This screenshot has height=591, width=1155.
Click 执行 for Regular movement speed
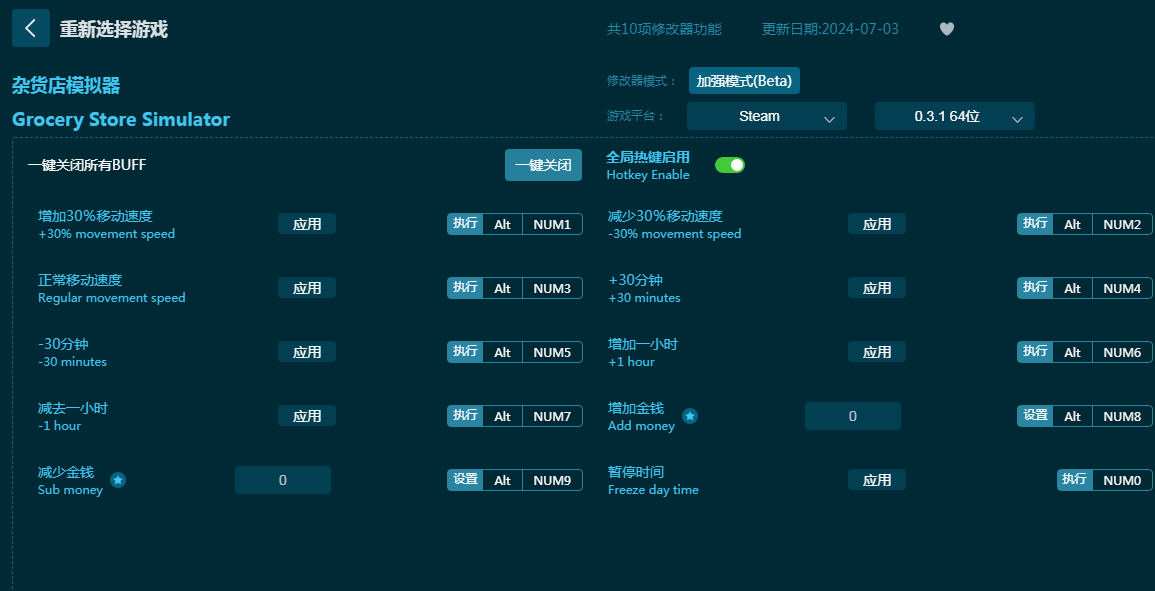(x=465, y=288)
